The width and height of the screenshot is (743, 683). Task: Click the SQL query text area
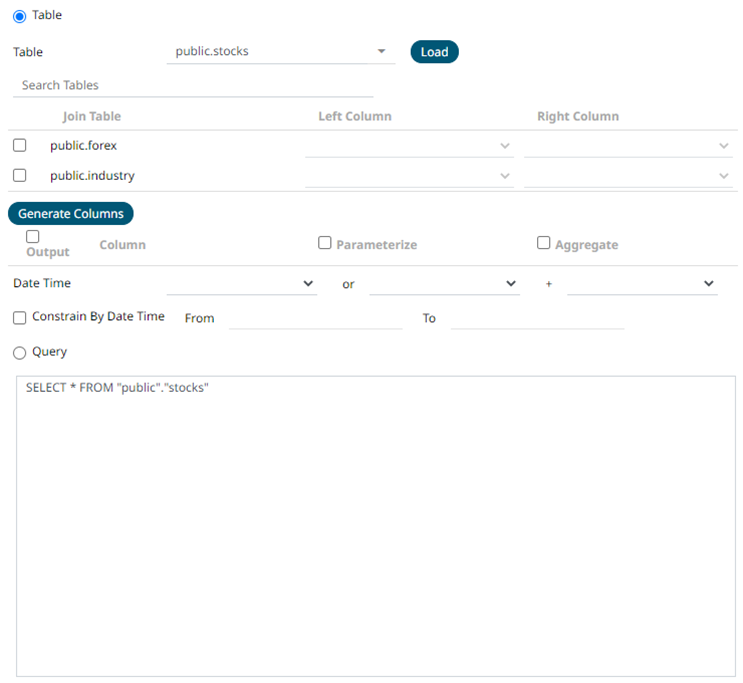click(376, 526)
